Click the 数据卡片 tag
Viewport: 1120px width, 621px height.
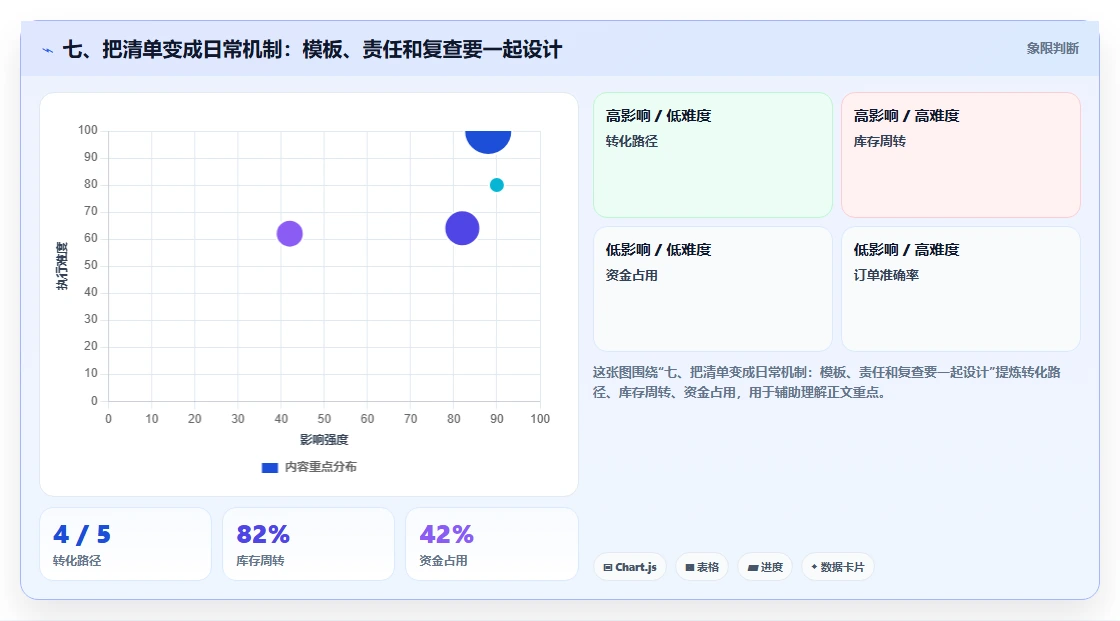coord(838,567)
